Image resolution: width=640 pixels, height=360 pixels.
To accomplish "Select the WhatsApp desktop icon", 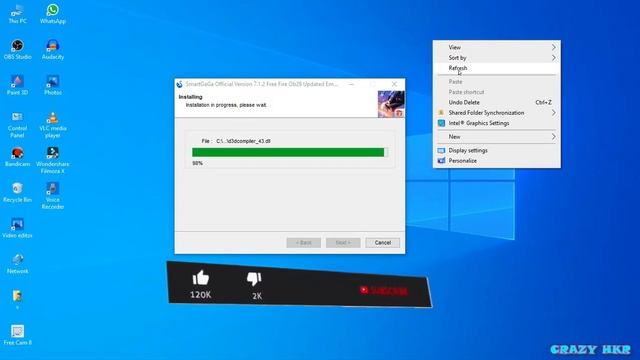I will coord(53,14).
